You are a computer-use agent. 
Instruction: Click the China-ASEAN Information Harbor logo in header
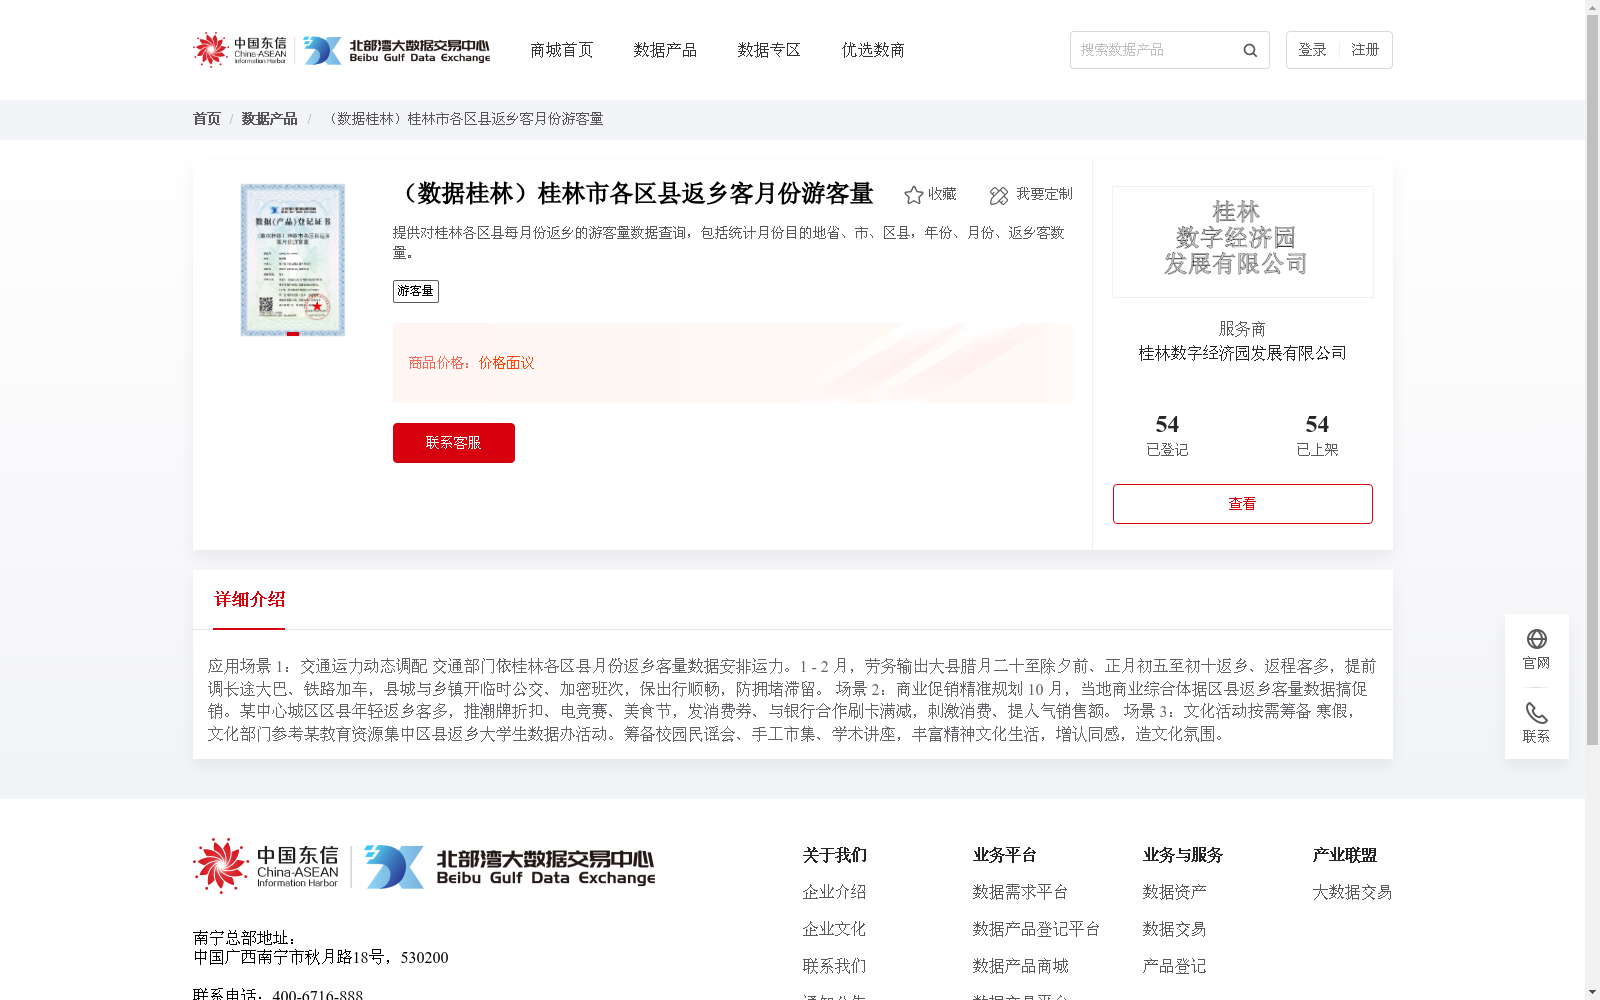[x=240, y=49]
